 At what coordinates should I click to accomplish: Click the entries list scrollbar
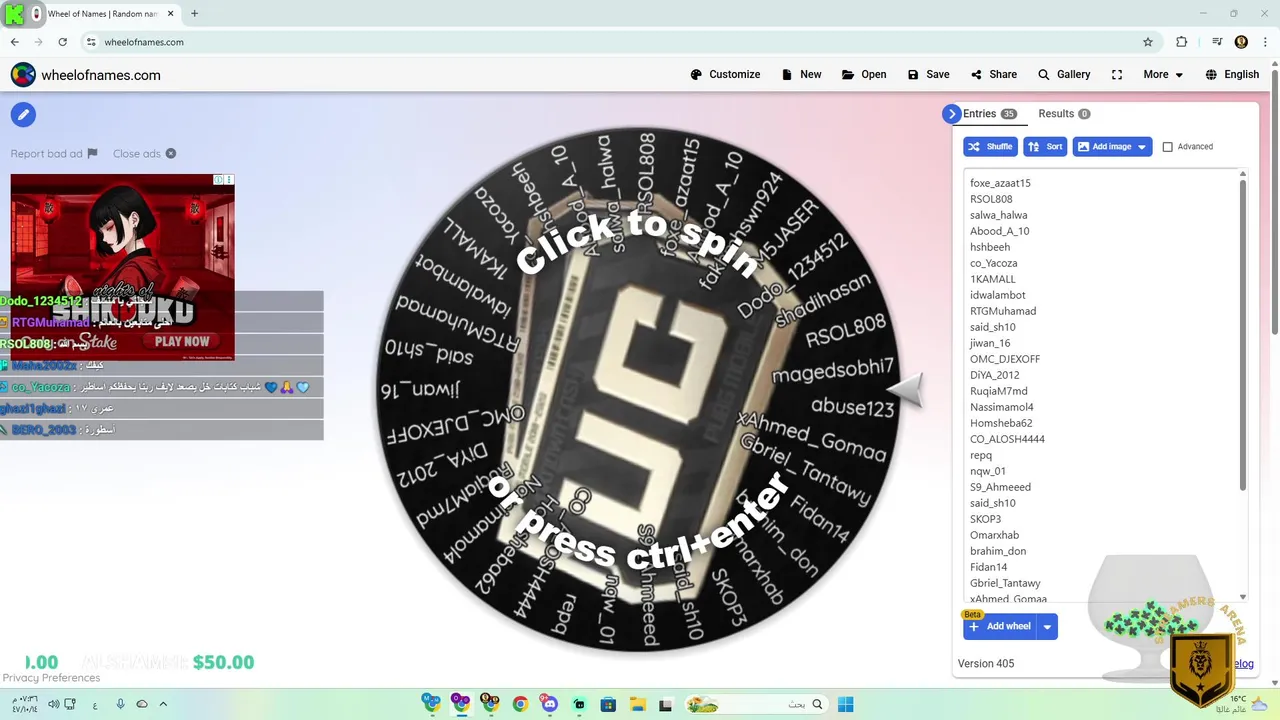[1243, 335]
